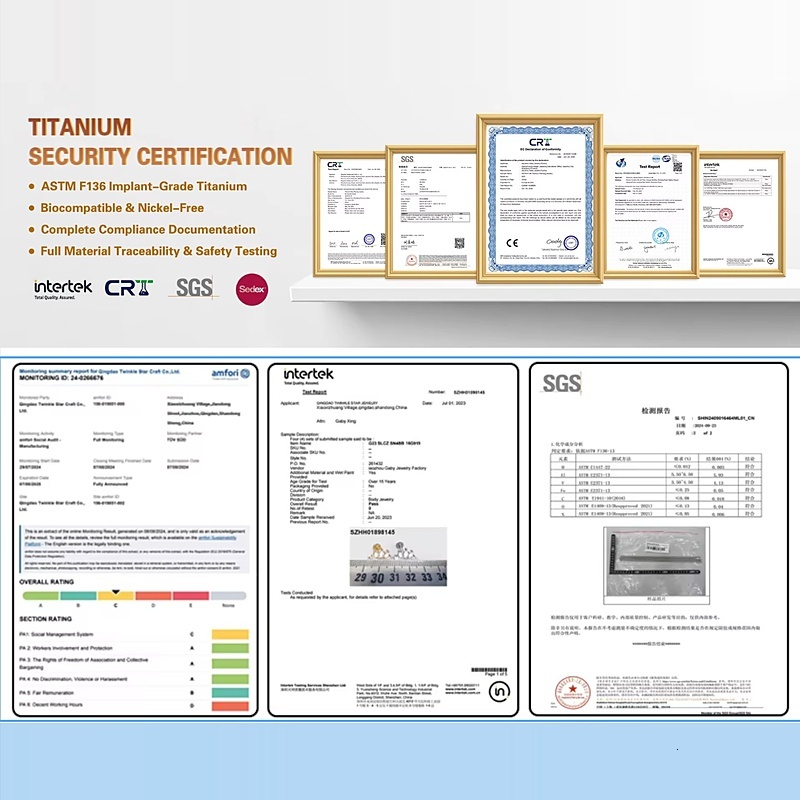800x800 pixels.
Task: Open the round red Sedex logo
Action: [x=252, y=289]
